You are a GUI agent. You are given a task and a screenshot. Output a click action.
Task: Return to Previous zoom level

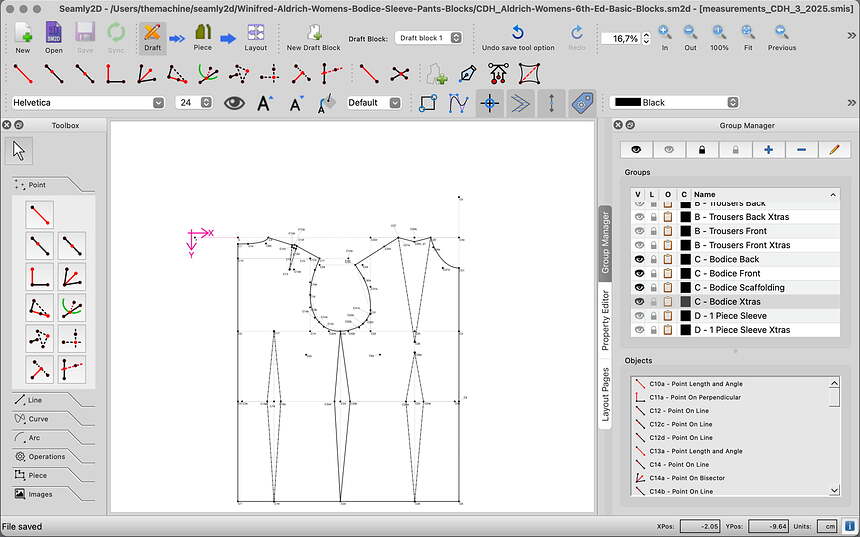[782, 37]
